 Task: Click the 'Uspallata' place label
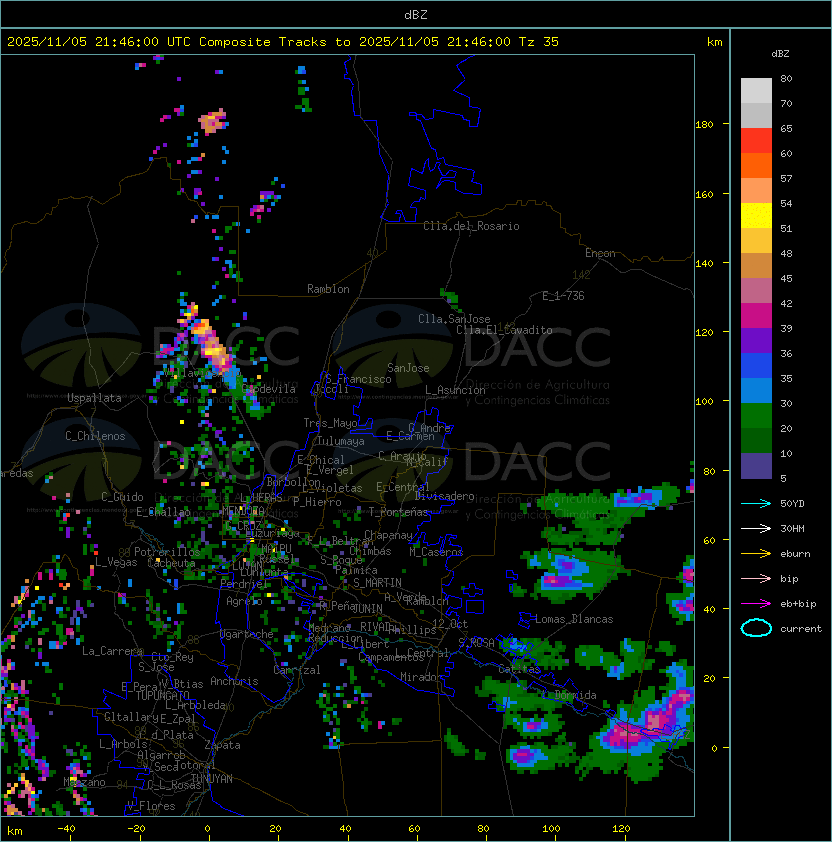tap(94, 398)
